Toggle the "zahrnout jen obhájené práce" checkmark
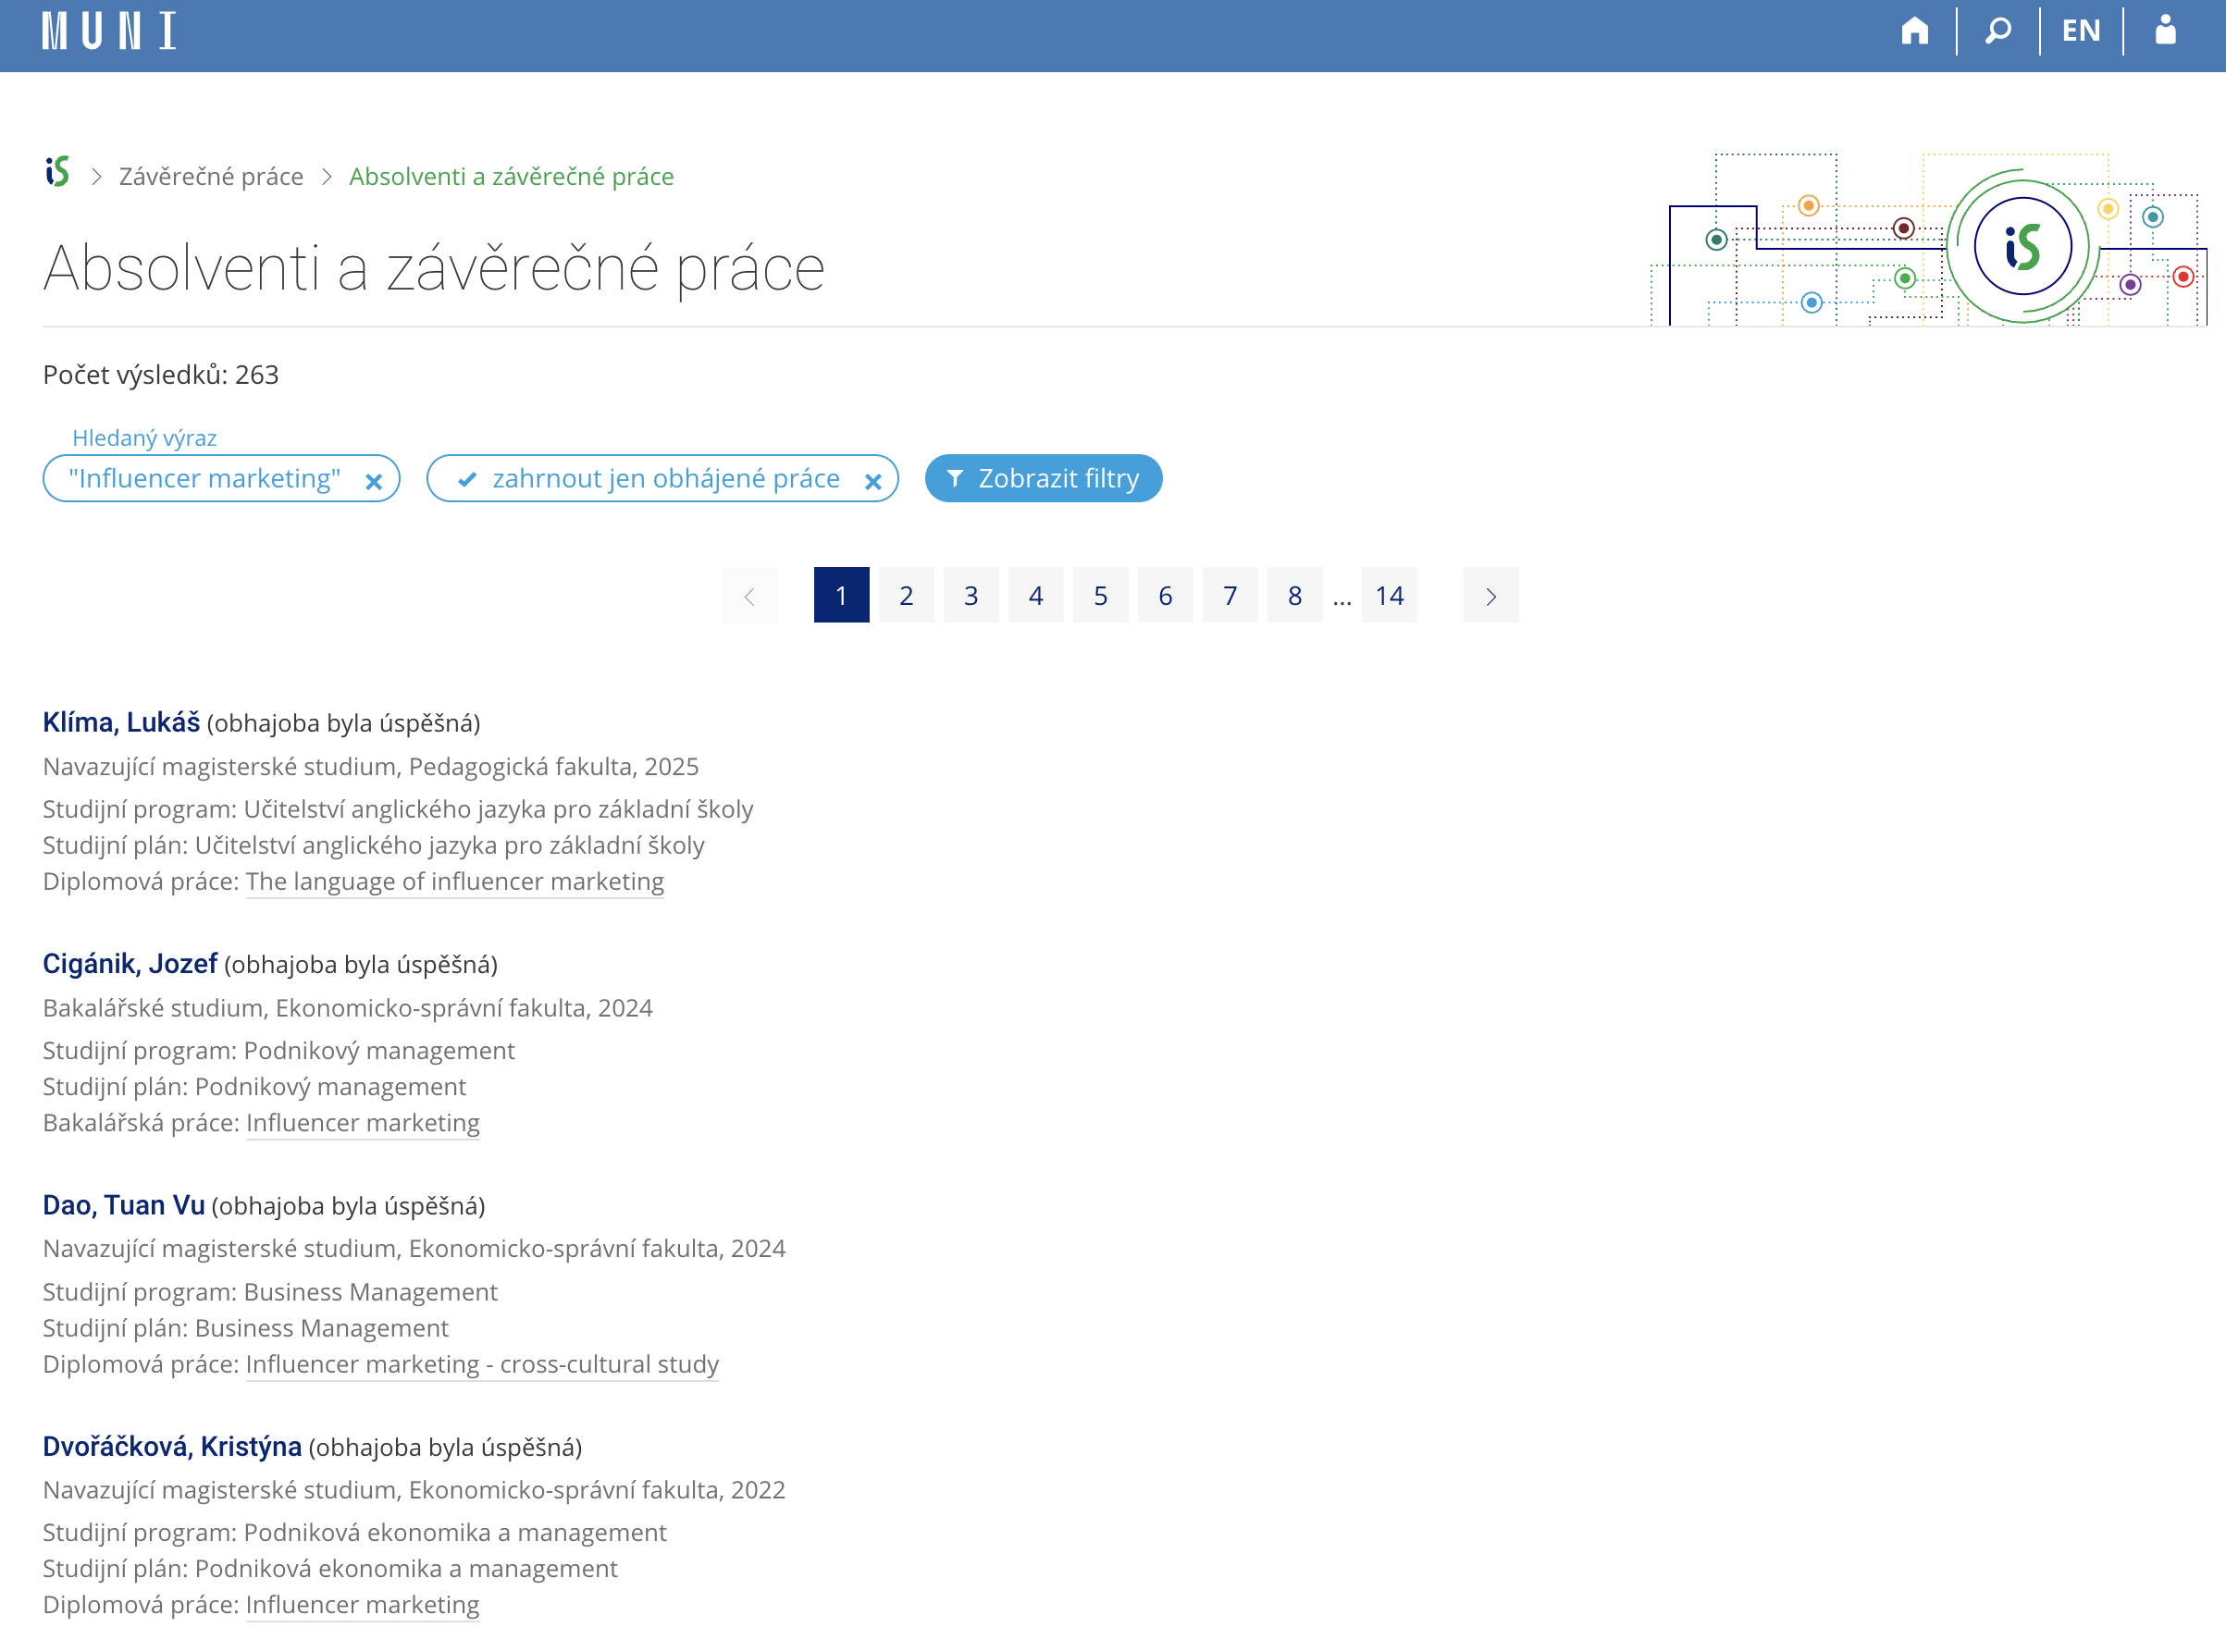Screen dimensions: 2226x1652 pyautogui.click(x=467, y=479)
